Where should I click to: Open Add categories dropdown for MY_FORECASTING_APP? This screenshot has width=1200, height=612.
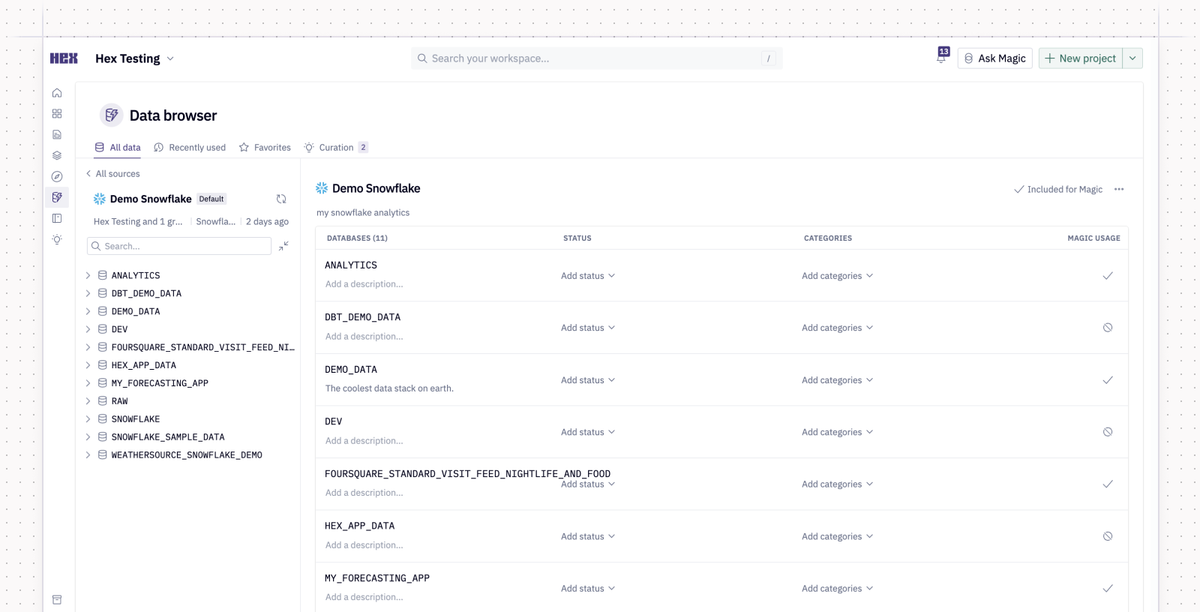tap(837, 588)
